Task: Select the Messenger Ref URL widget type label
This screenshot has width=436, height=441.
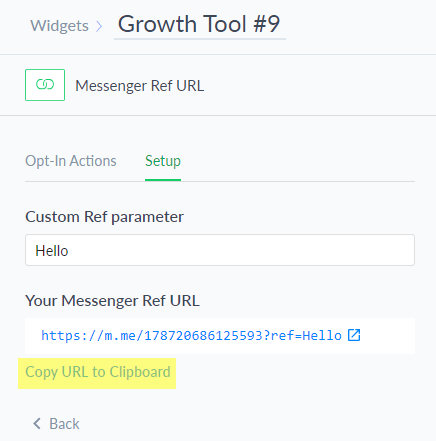Action: (x=140, y=86)
